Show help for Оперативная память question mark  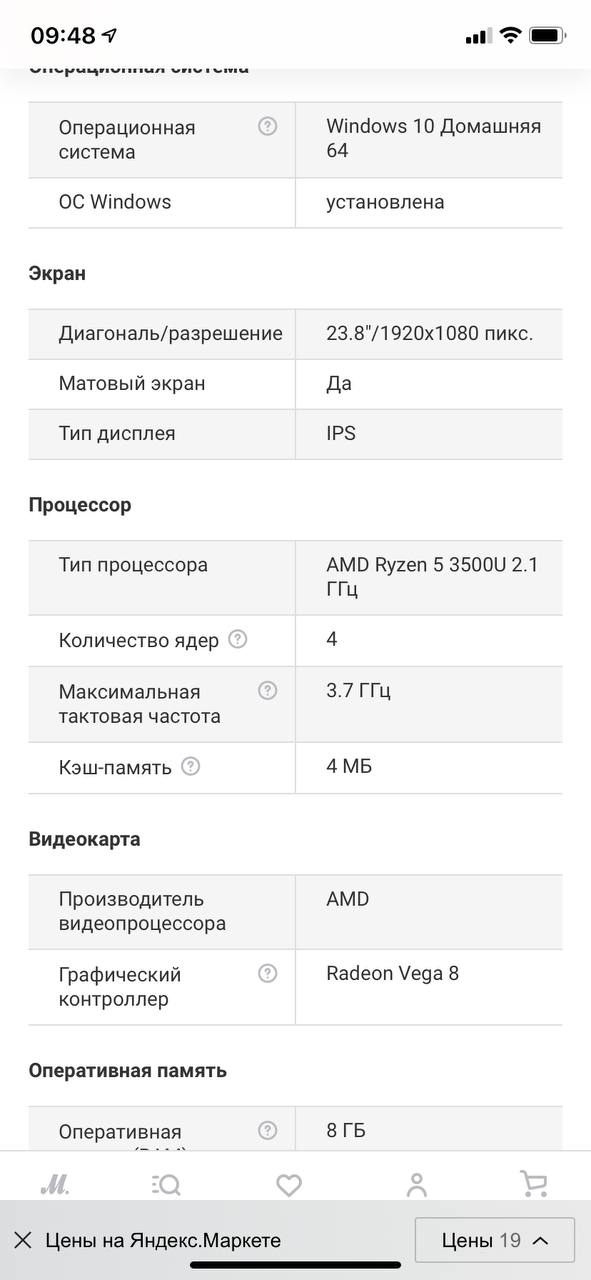[x=267, y=1130]
